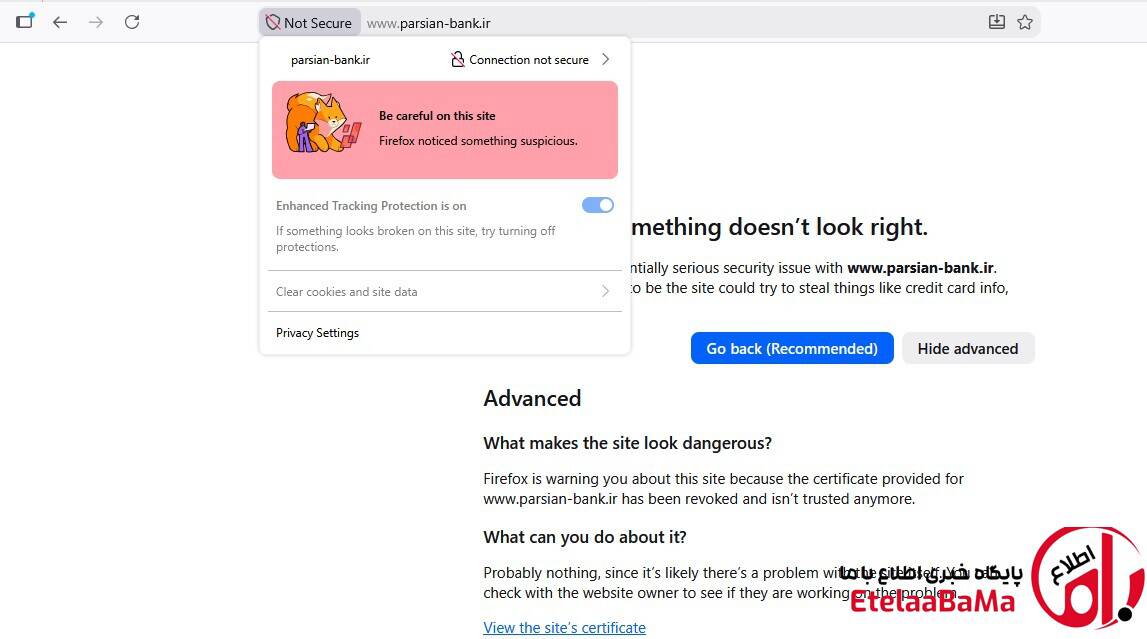Click the save to Pocket icon
The height and width of the screenshot is (639, 1147).
click(x=996, y=22)
